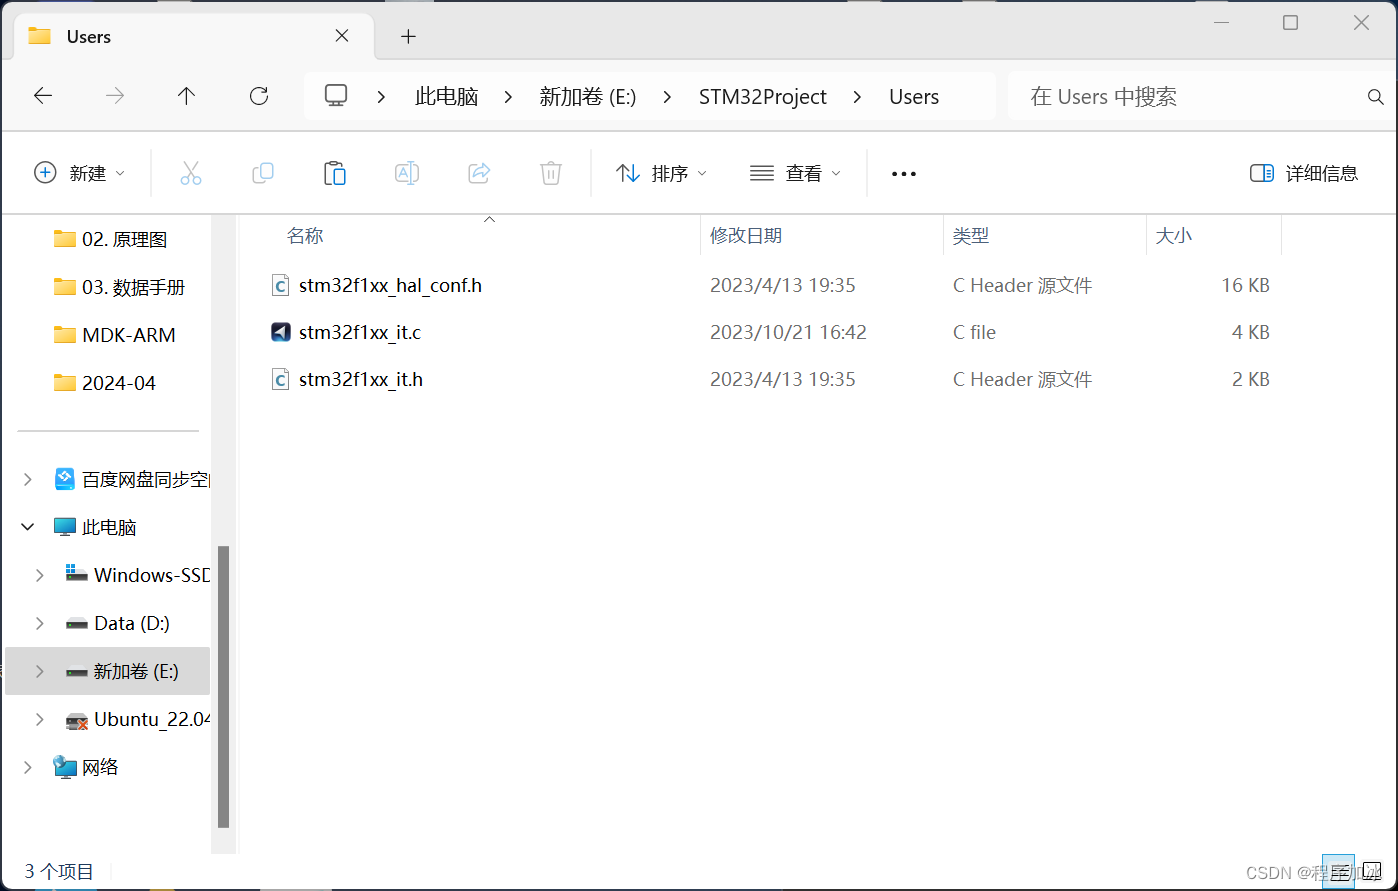Image resolution: width=1398 pixels, height=891 pixels.
Task: Go back with the left arrow
Action: click(x=43, y=96)
